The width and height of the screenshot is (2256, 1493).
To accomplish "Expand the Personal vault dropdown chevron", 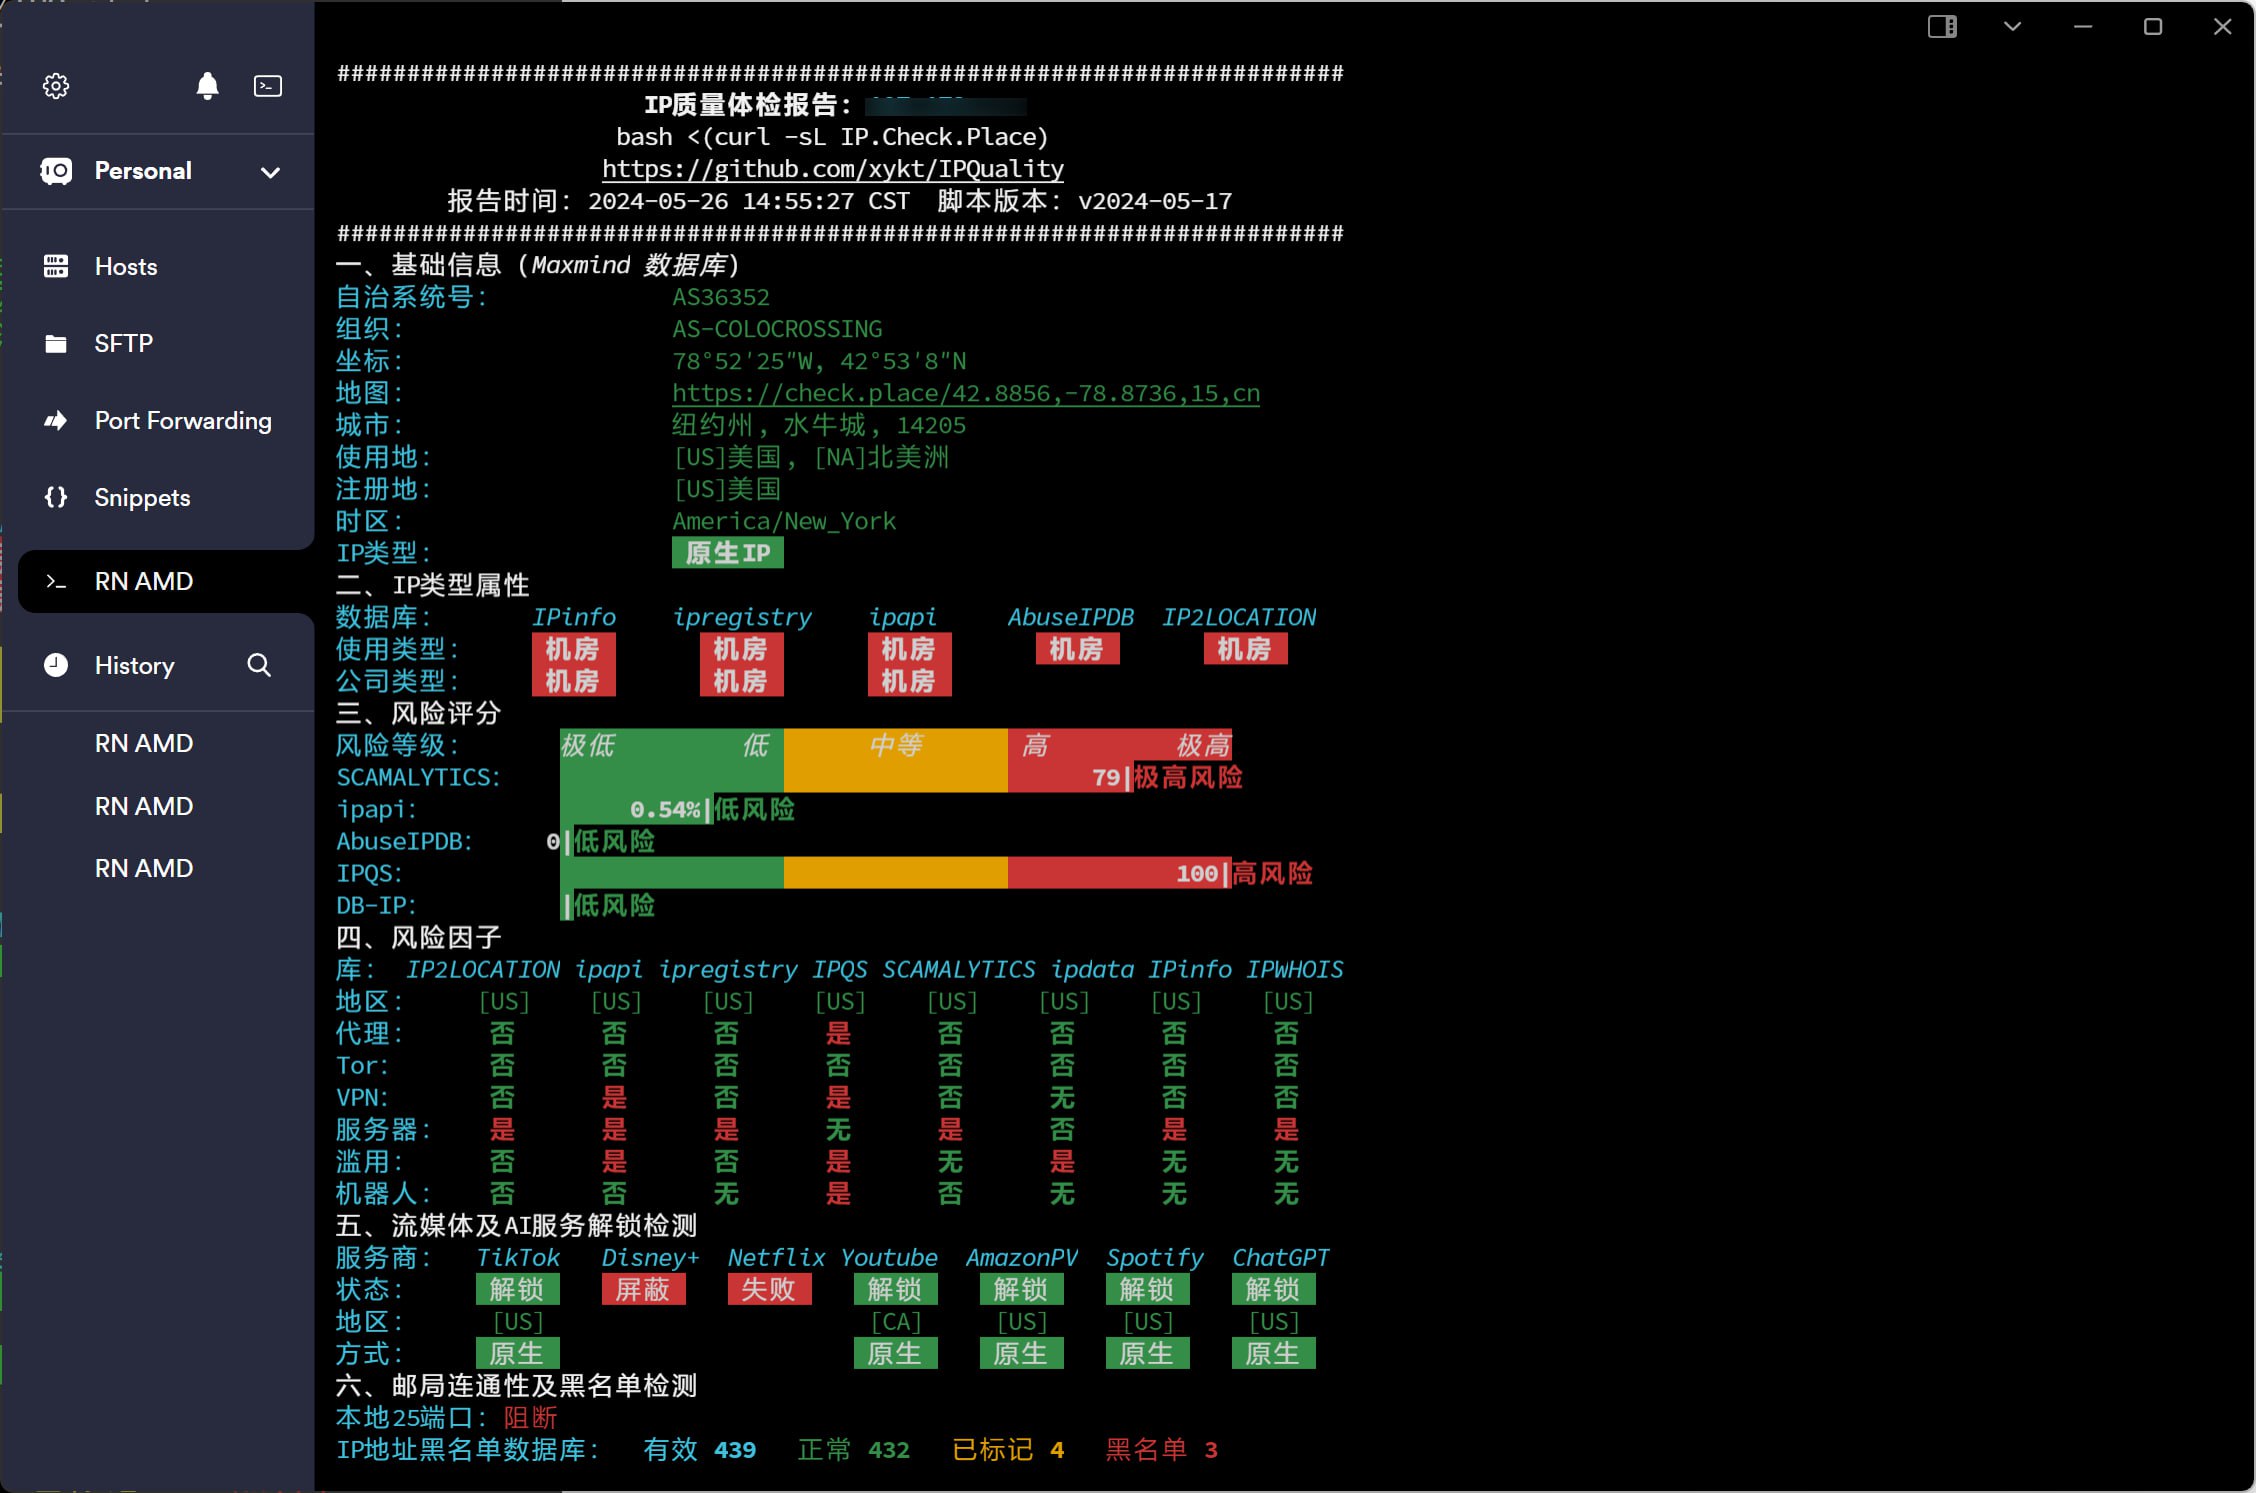I will click(270, 172).
